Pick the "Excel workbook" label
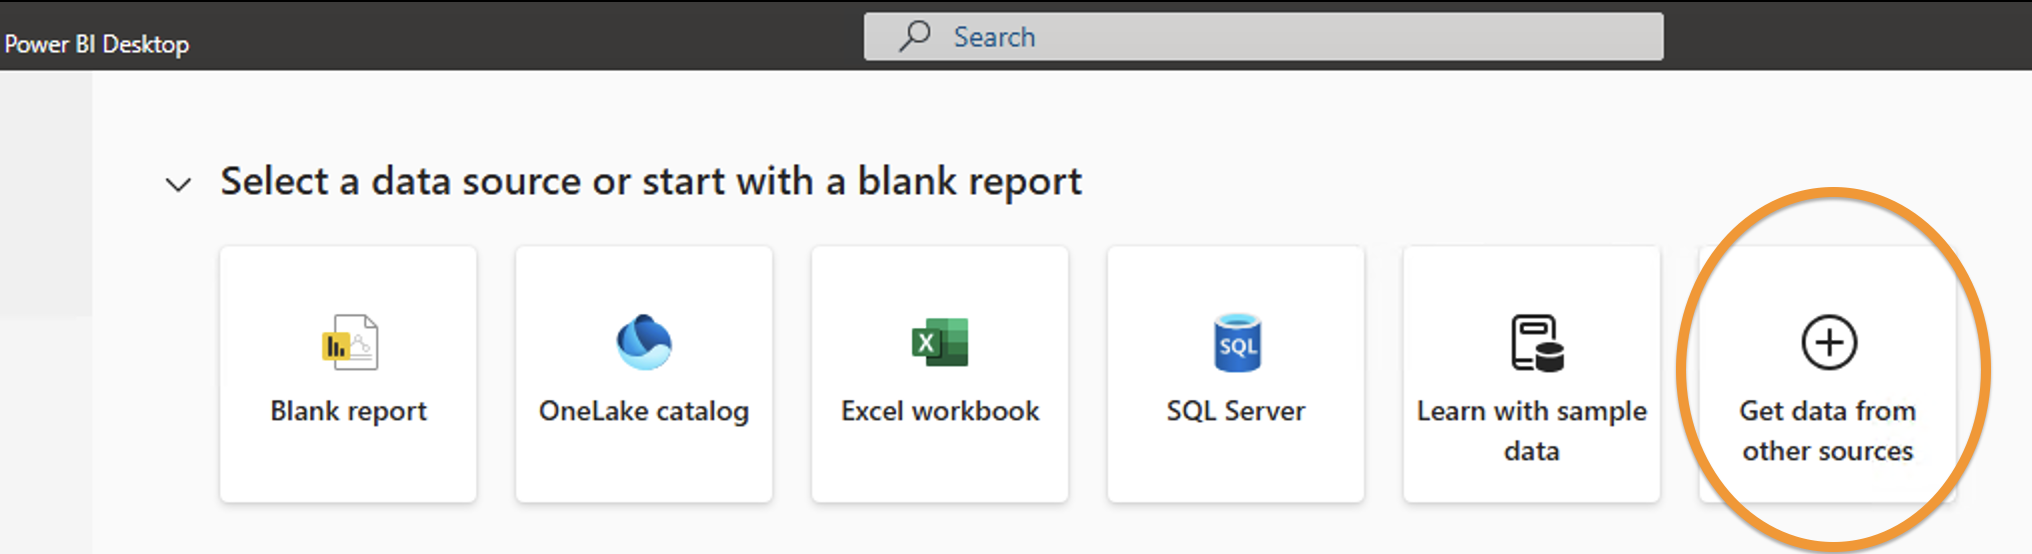Screen dimensions: 2032x554 940,411
